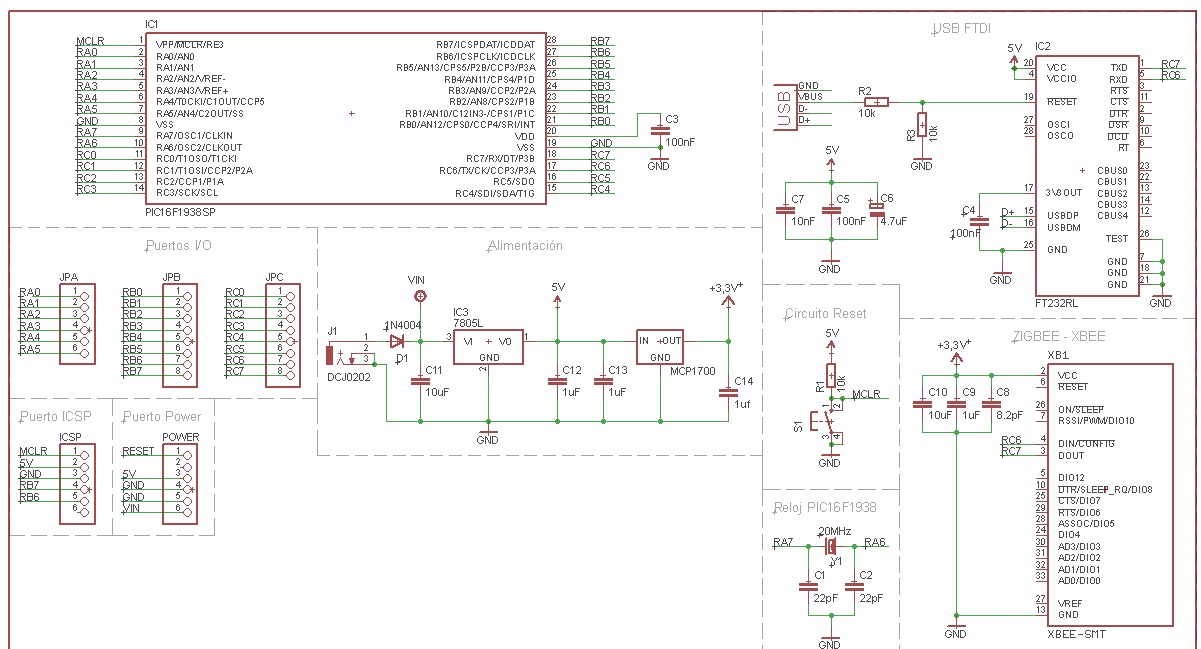Click the 'RSSI/PWM/DIO10' pin label on XB1
1201x649 pixels.
point(1097,421)
